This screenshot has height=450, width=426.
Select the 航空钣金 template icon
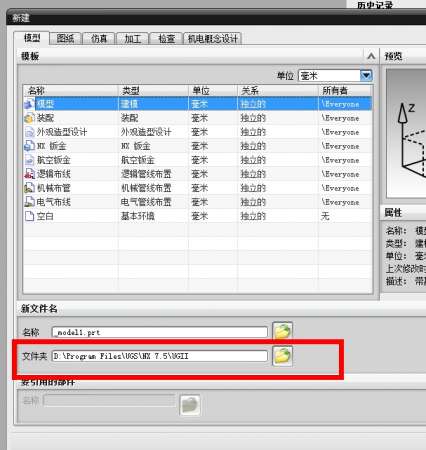point(29,160)
